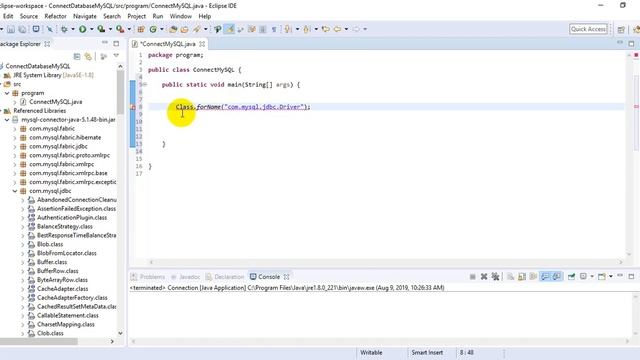Open the Open Console dropdown arrow
The width and height of the screenshot is (640, 360).
[611, 277]
